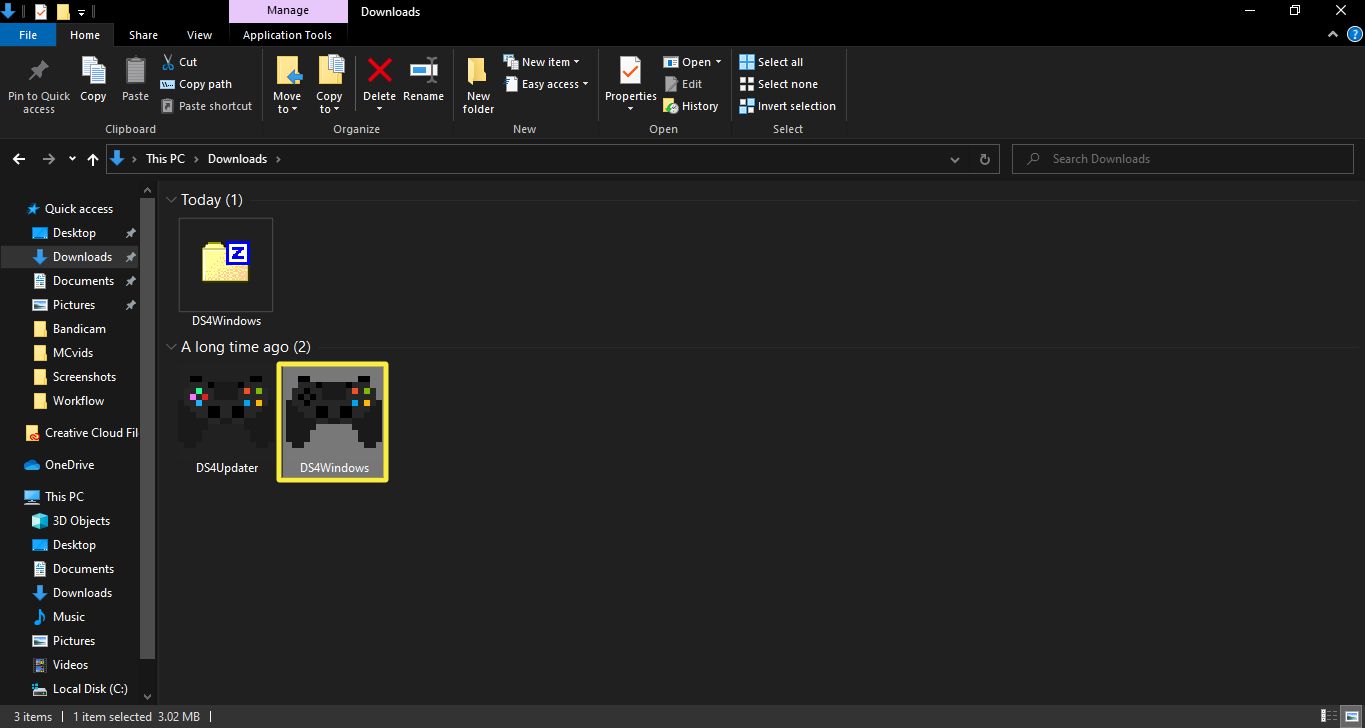Click This PC in address bar
The height and width of the screenshot is (728, 1365).
165,159
